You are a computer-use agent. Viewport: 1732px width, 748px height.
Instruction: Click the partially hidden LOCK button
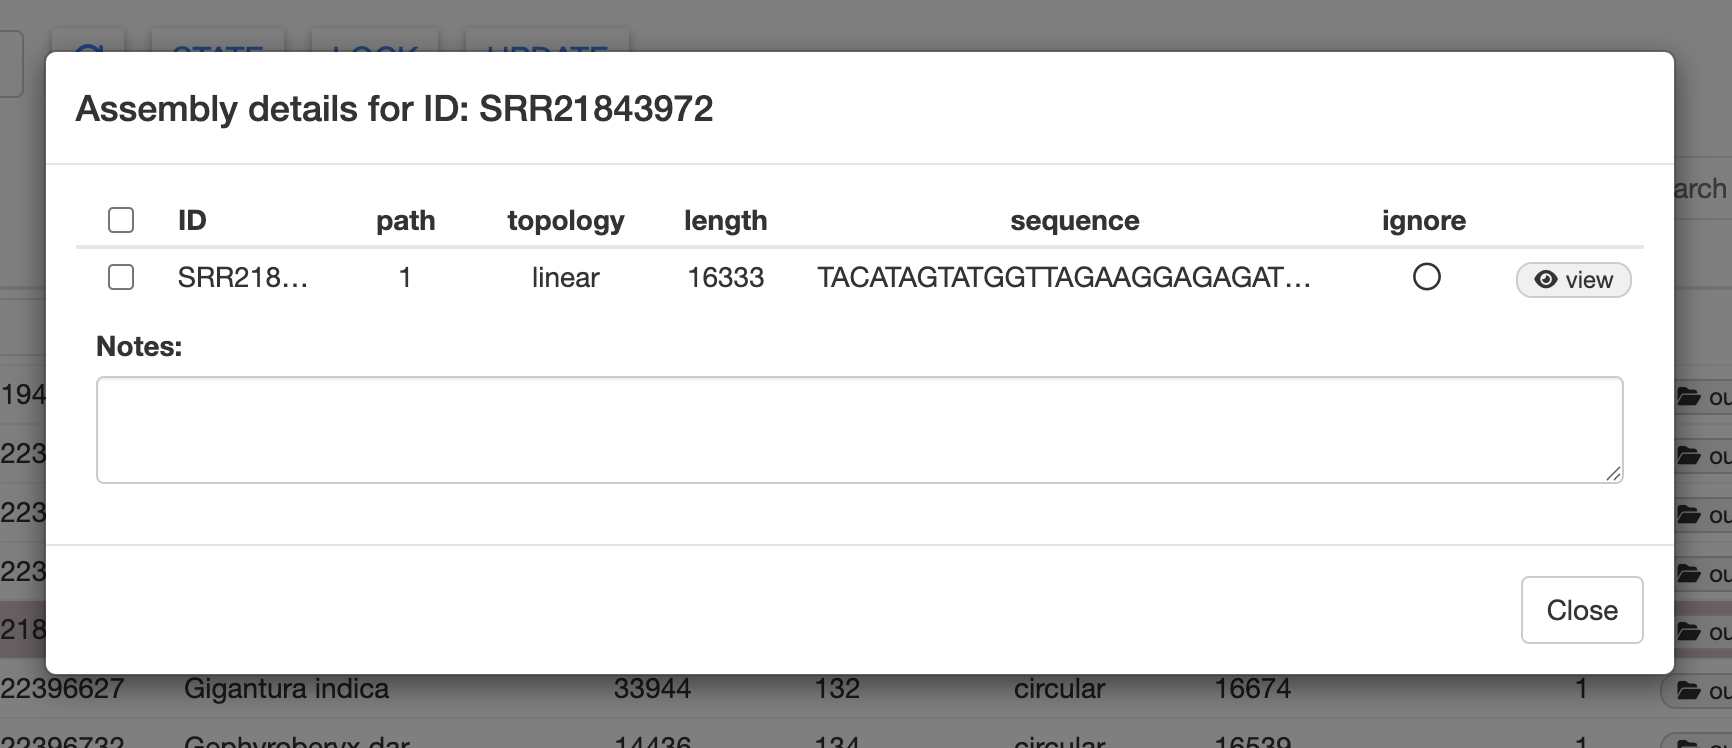(x=375, y=44)
